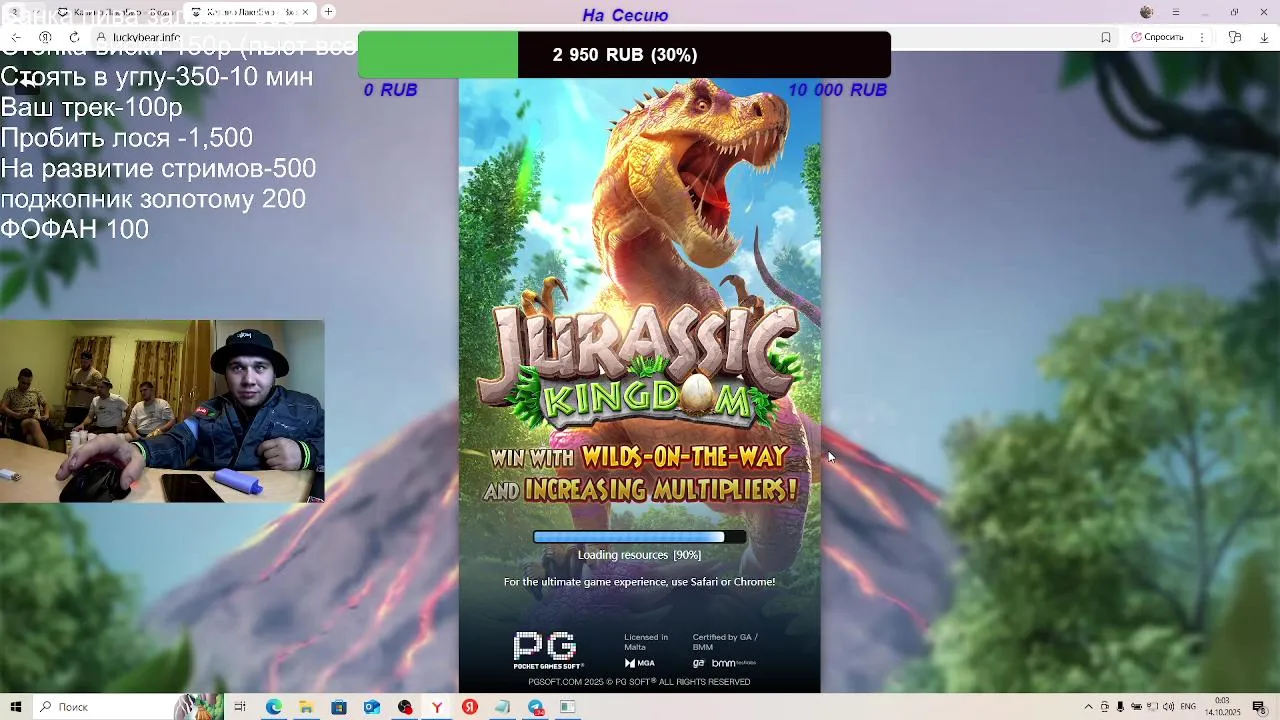Open the Yandex home button in toolbar
This screenshot has width=1280, height=720.
coord(44,37)
